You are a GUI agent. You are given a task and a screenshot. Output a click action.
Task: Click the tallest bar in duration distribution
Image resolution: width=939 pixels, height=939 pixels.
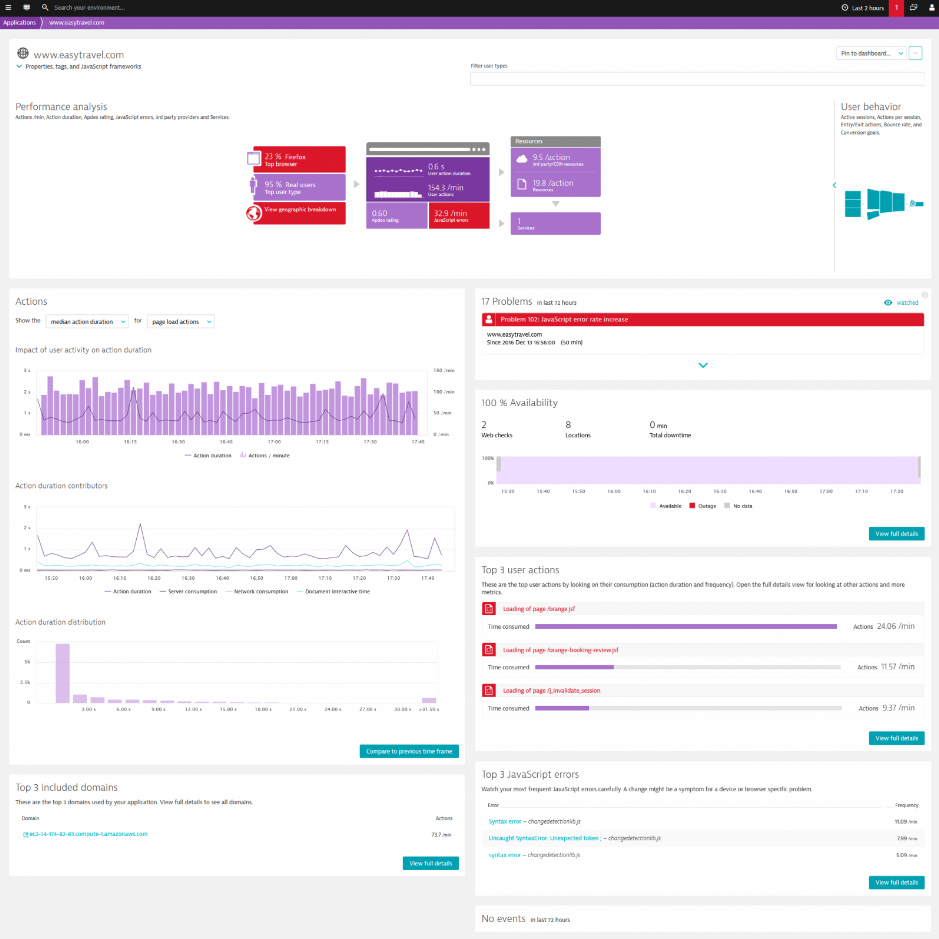[x=62, y=673]
